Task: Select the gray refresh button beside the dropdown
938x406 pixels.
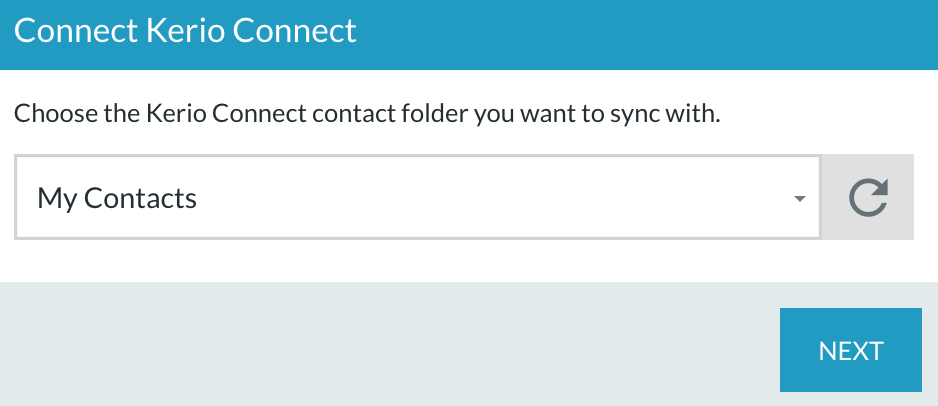Action: [868, 197]
